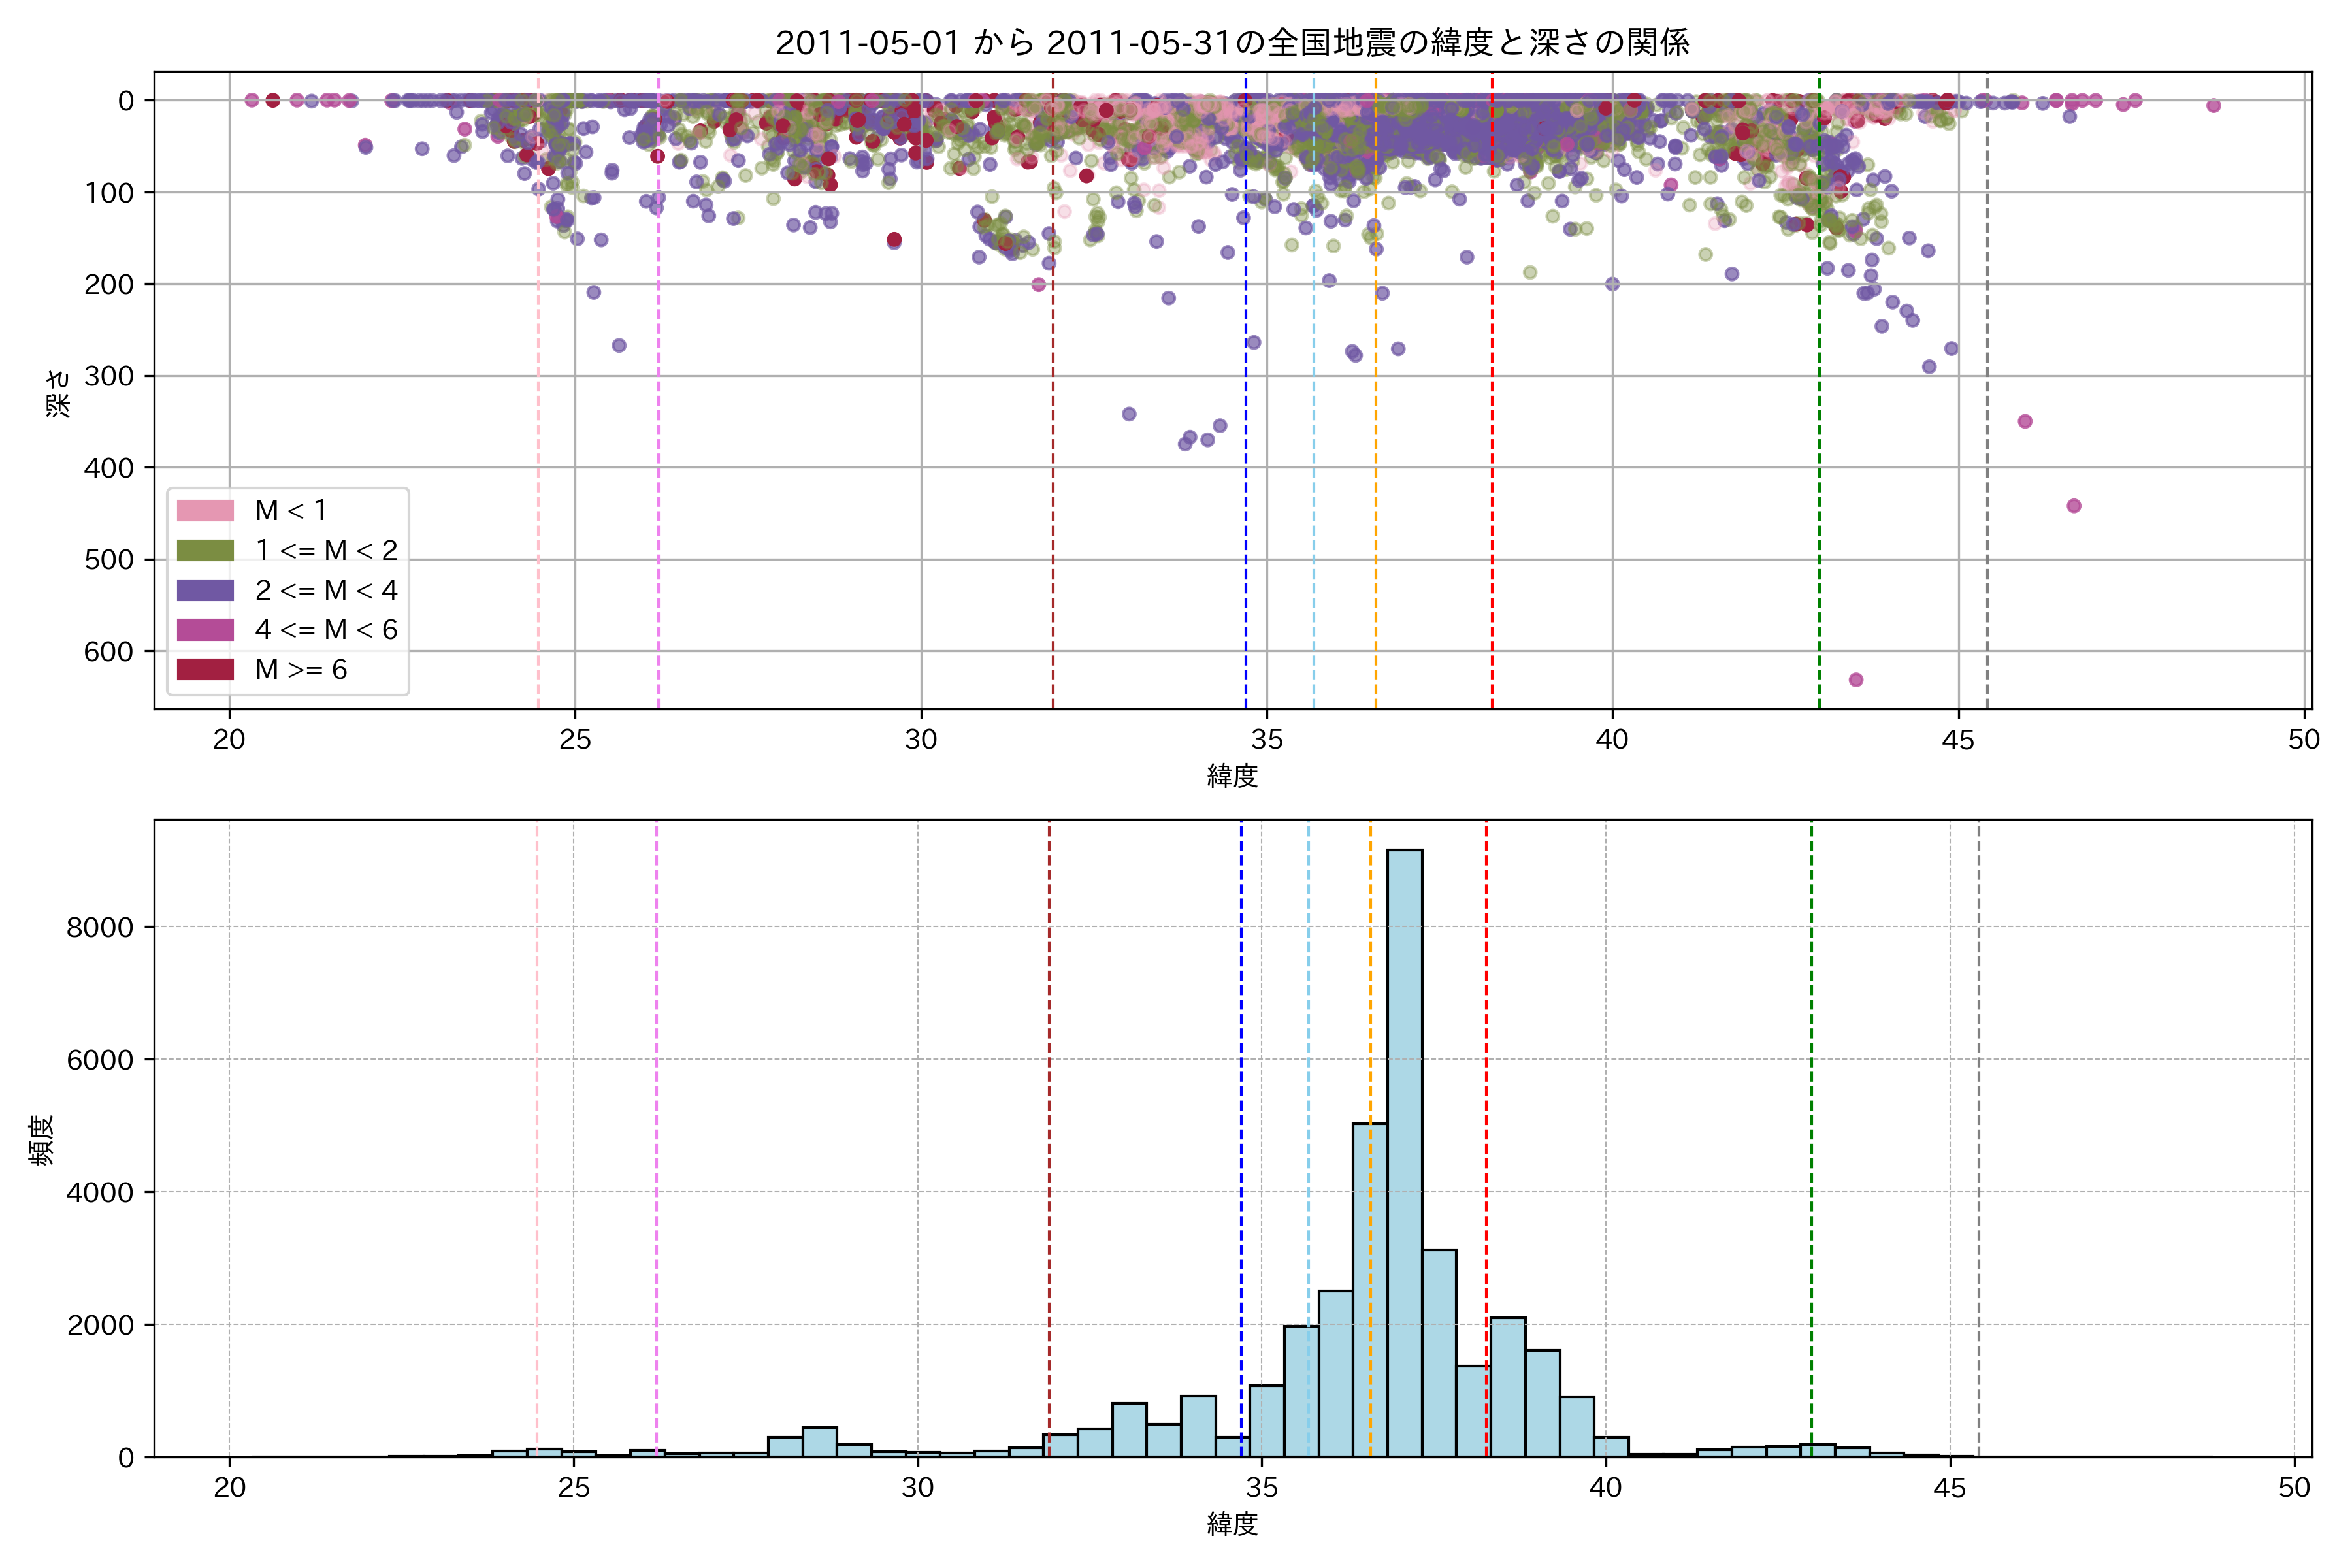This screenshot has height=1568, width=2352.
Task: Click the deepest earthquake point near 630 depth
Action: coord(1856,680)
